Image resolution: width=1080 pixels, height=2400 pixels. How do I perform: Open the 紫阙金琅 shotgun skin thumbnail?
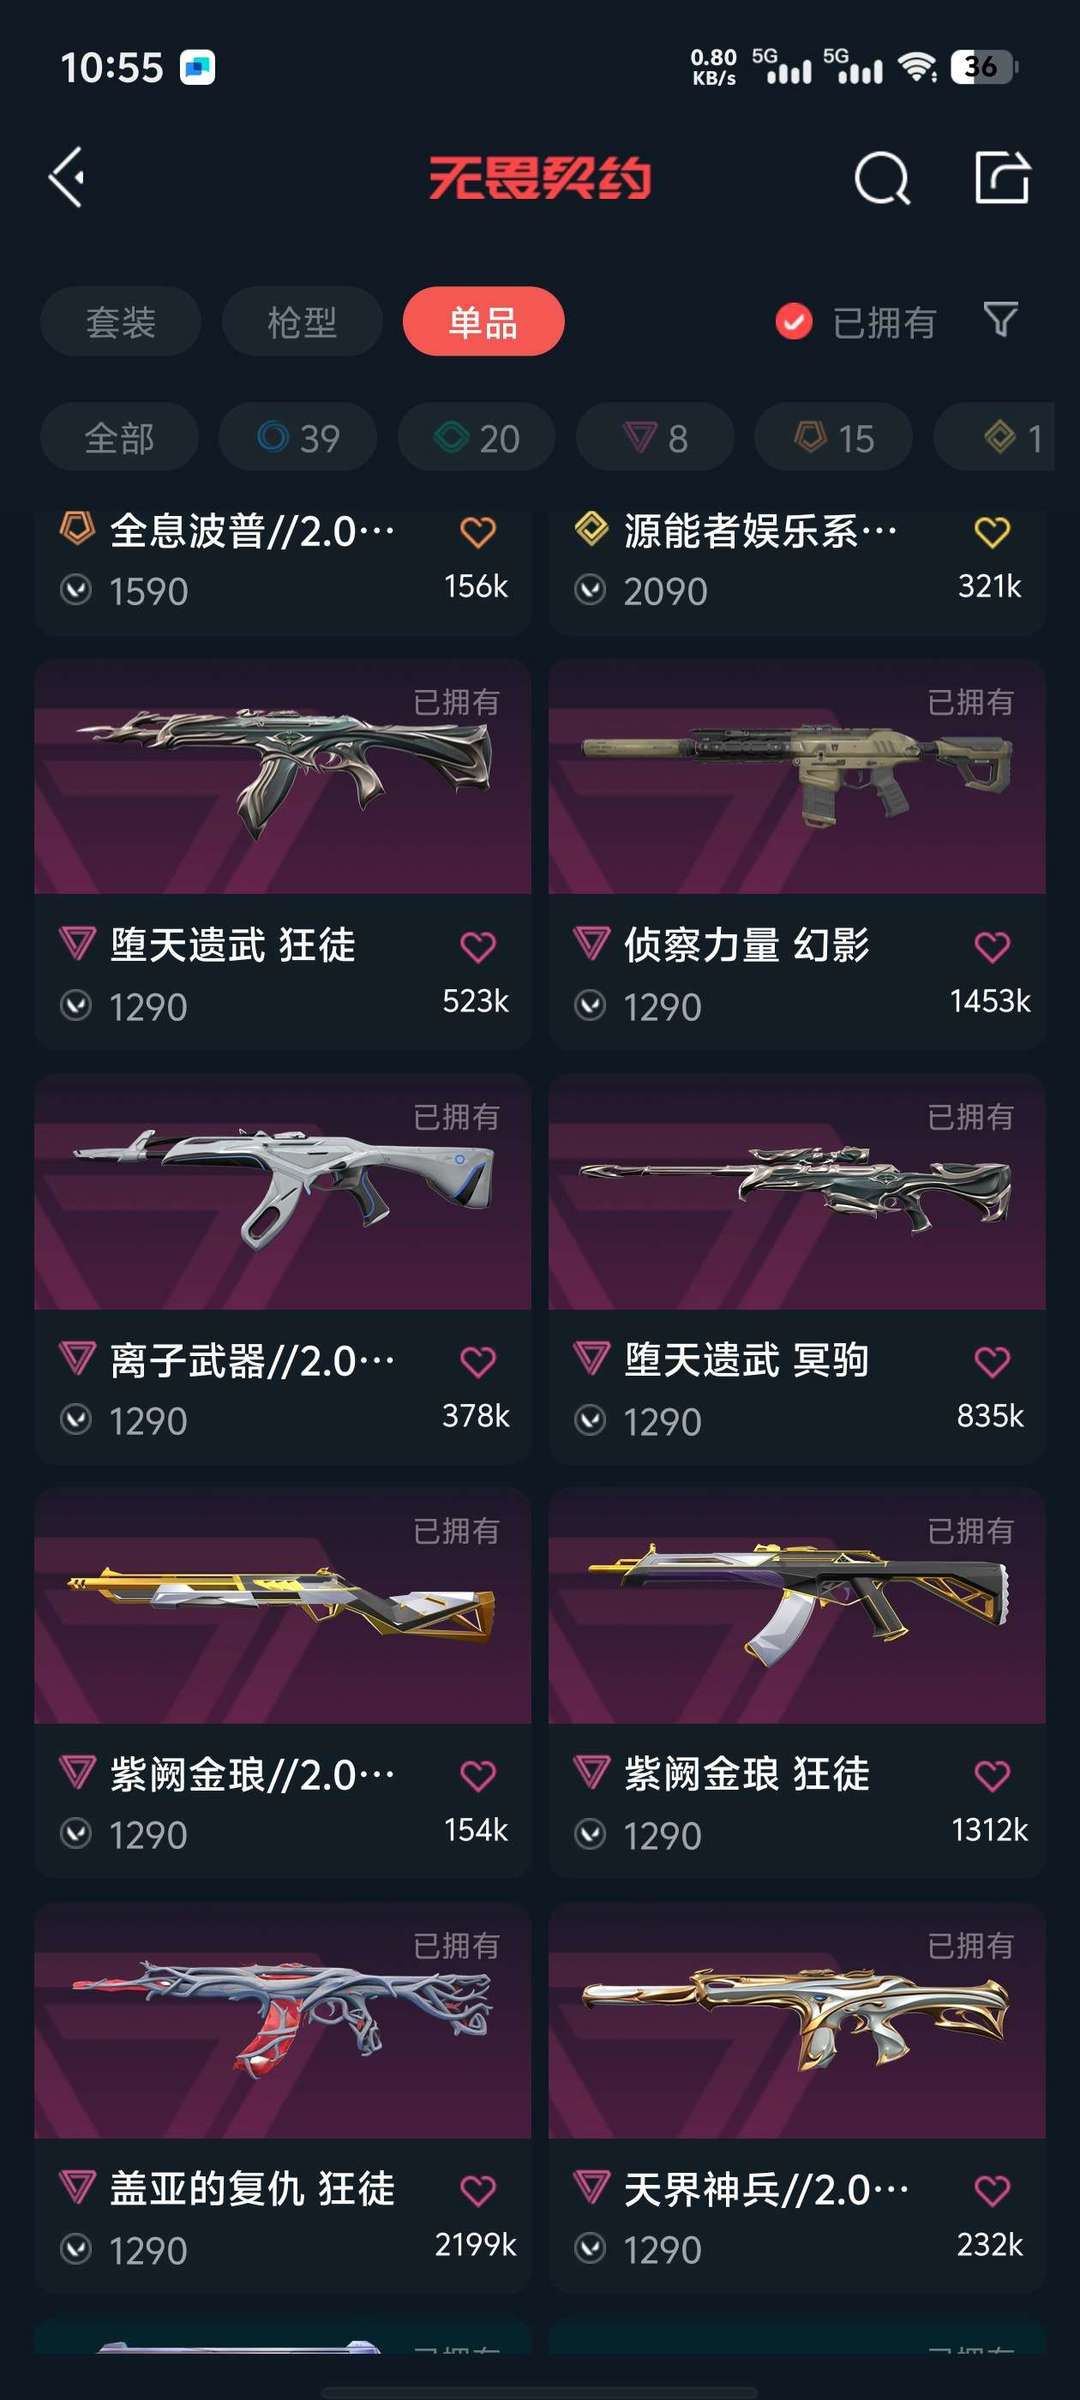283,1606
